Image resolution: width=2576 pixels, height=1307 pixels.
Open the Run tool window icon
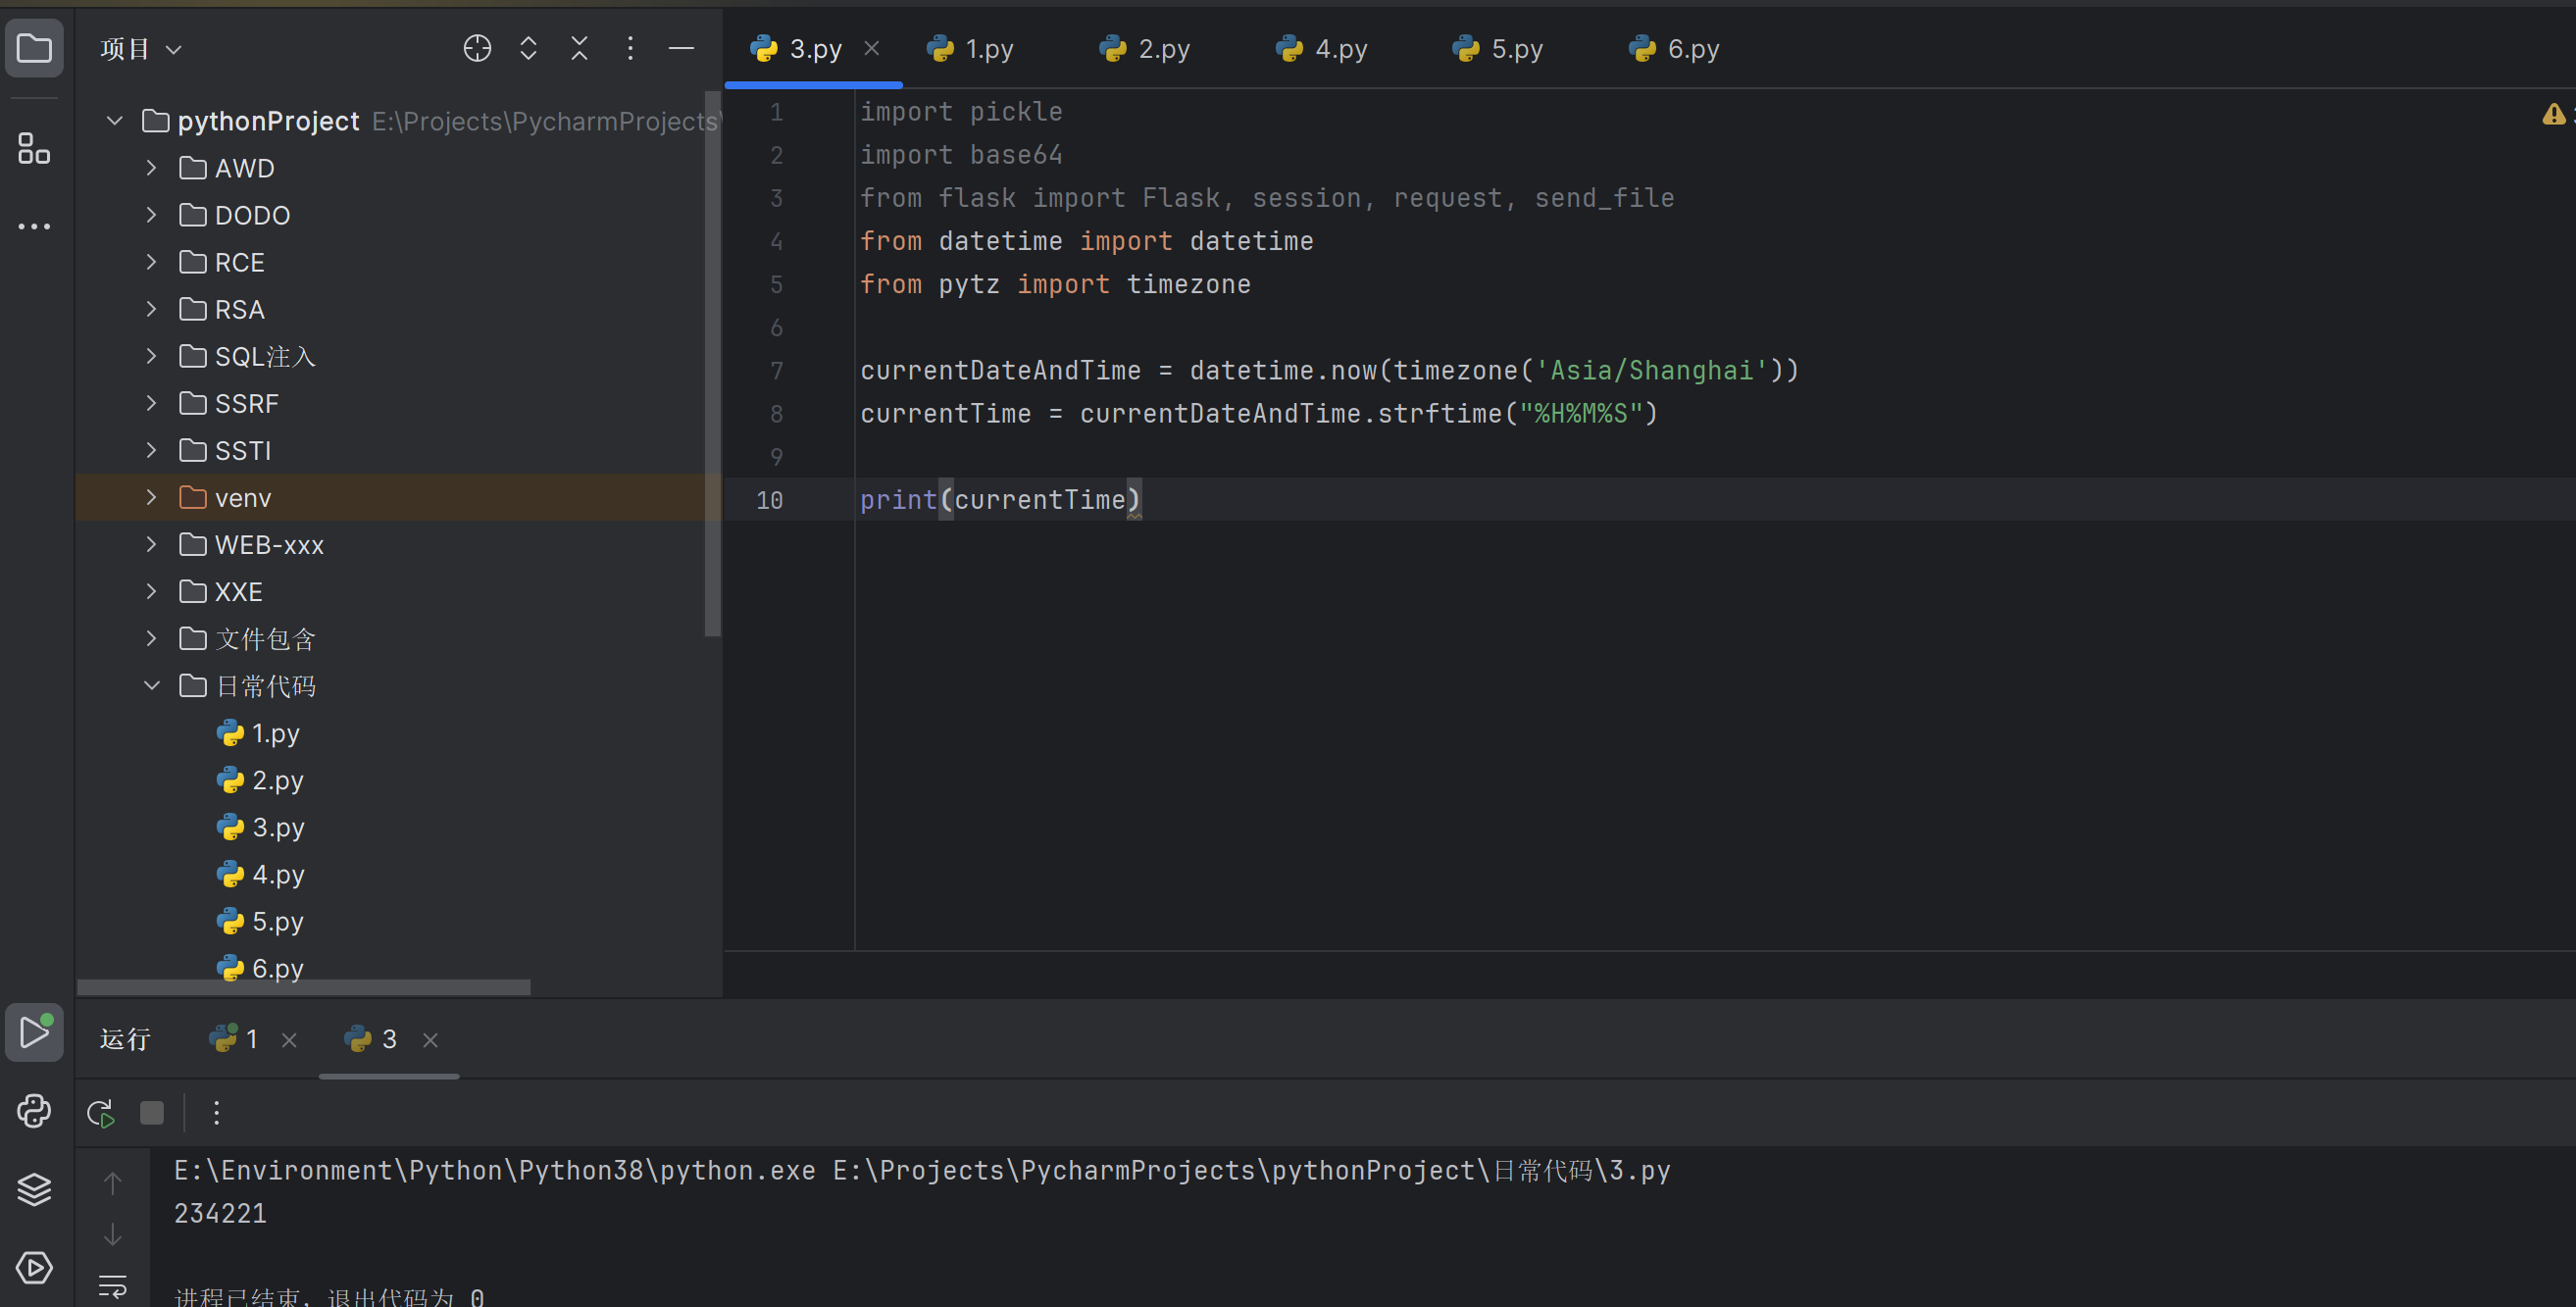[x=34, y=1032]
